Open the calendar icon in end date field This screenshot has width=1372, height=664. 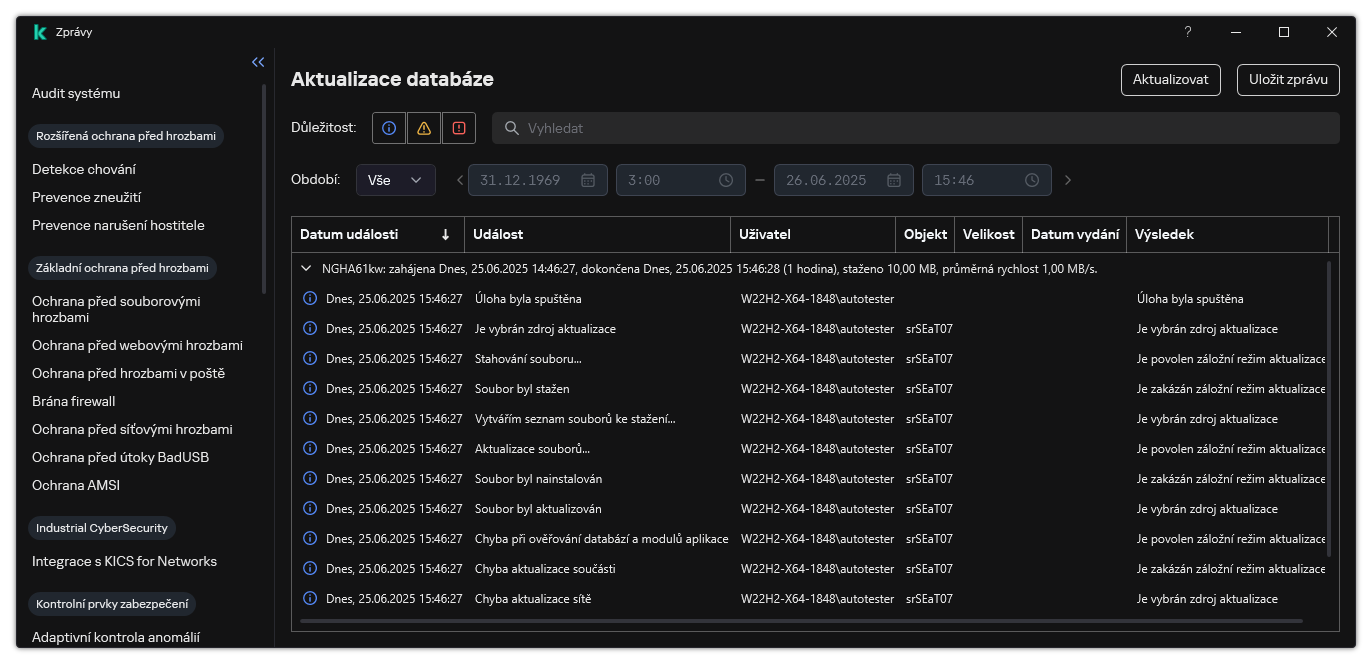click(894, 180)
